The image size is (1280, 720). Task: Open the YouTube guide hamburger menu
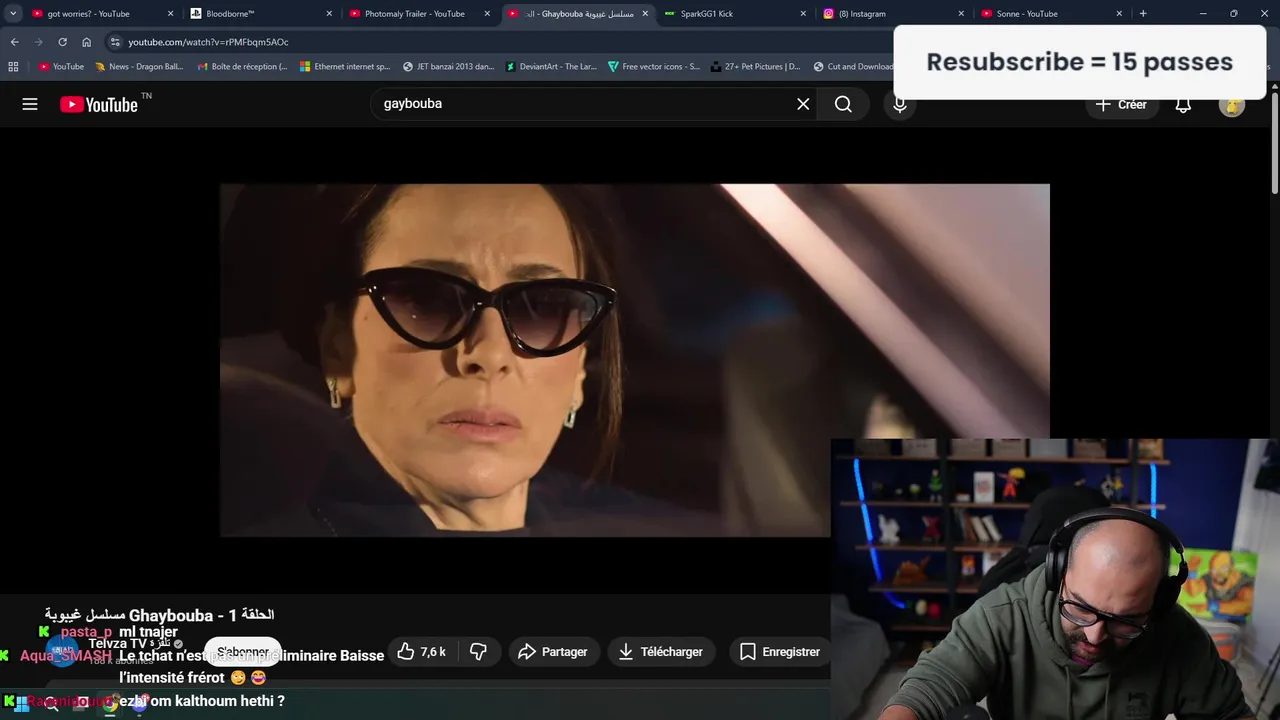click(x=30, y=104)
